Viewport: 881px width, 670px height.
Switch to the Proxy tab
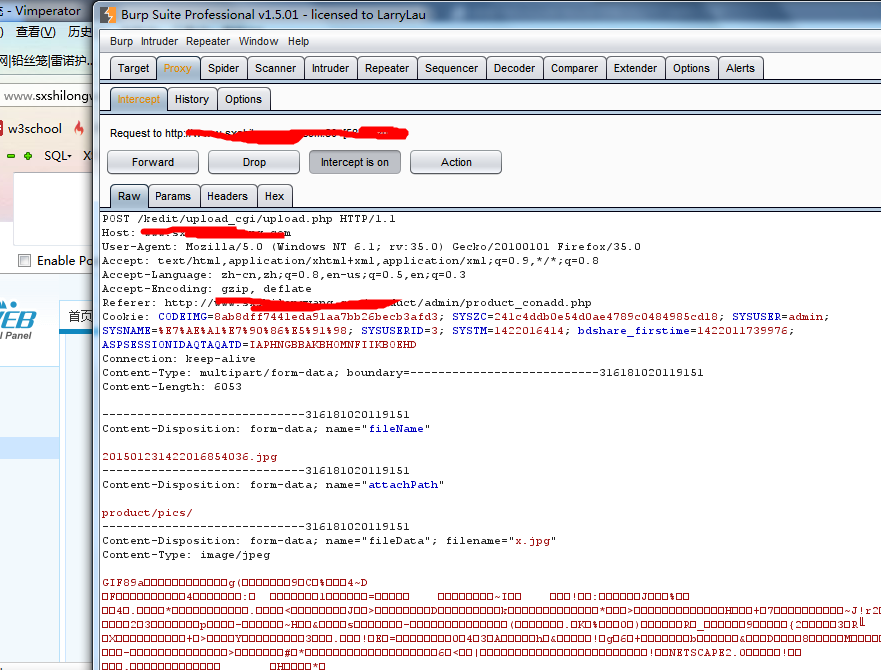coord(178,68)
